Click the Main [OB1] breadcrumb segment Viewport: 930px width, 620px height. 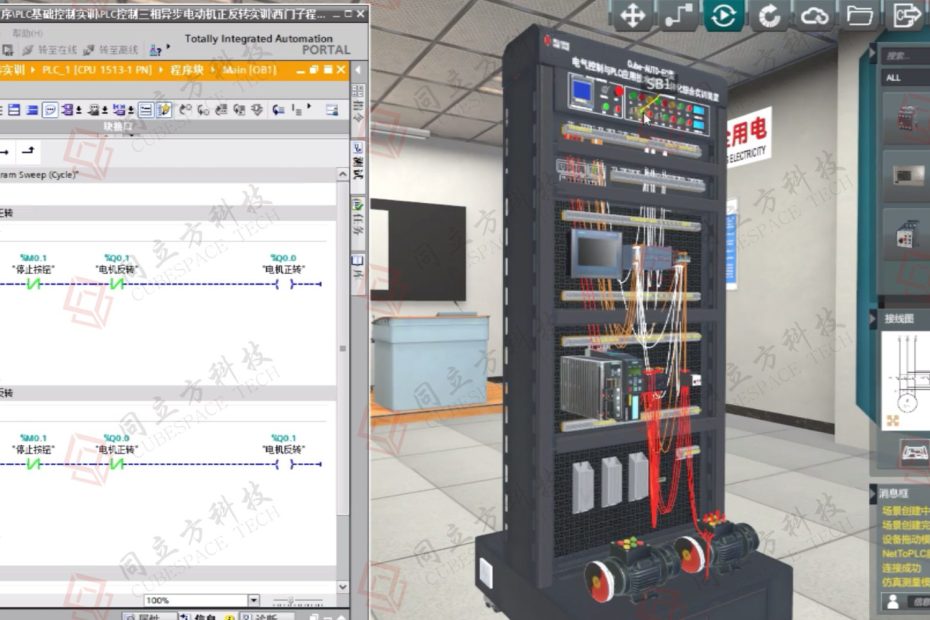(249, 70)
